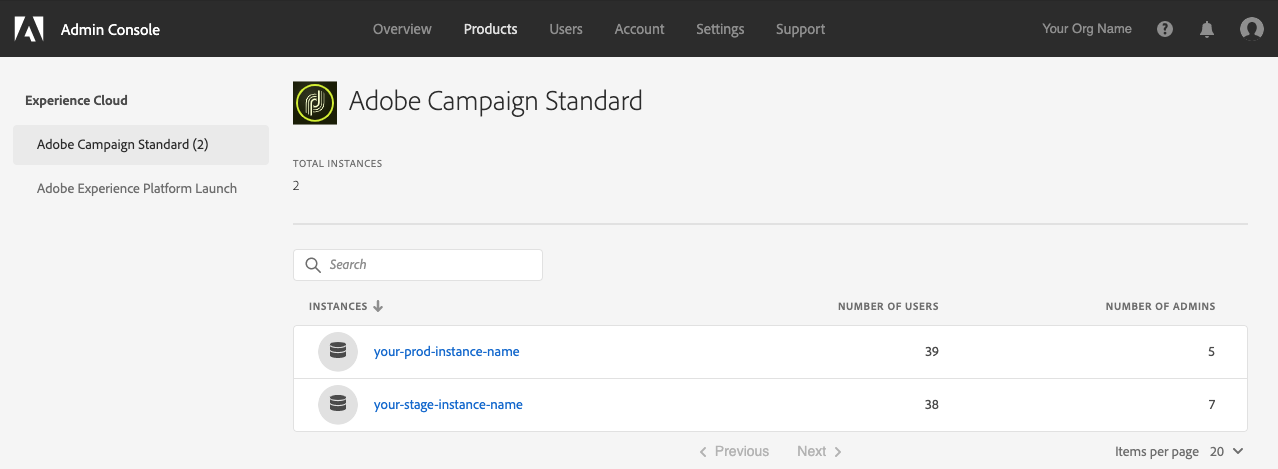Sort by the Instances column arrow
1278x469 pixels.
[x=378, y=306]
